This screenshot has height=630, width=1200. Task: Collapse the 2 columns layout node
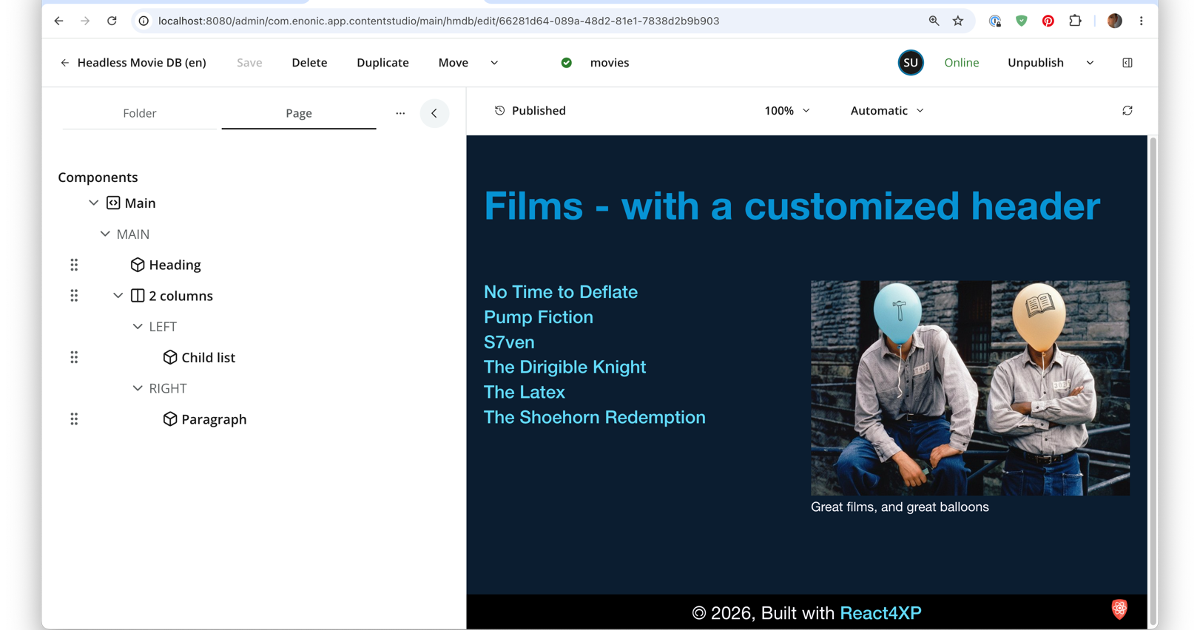point(118,296)
